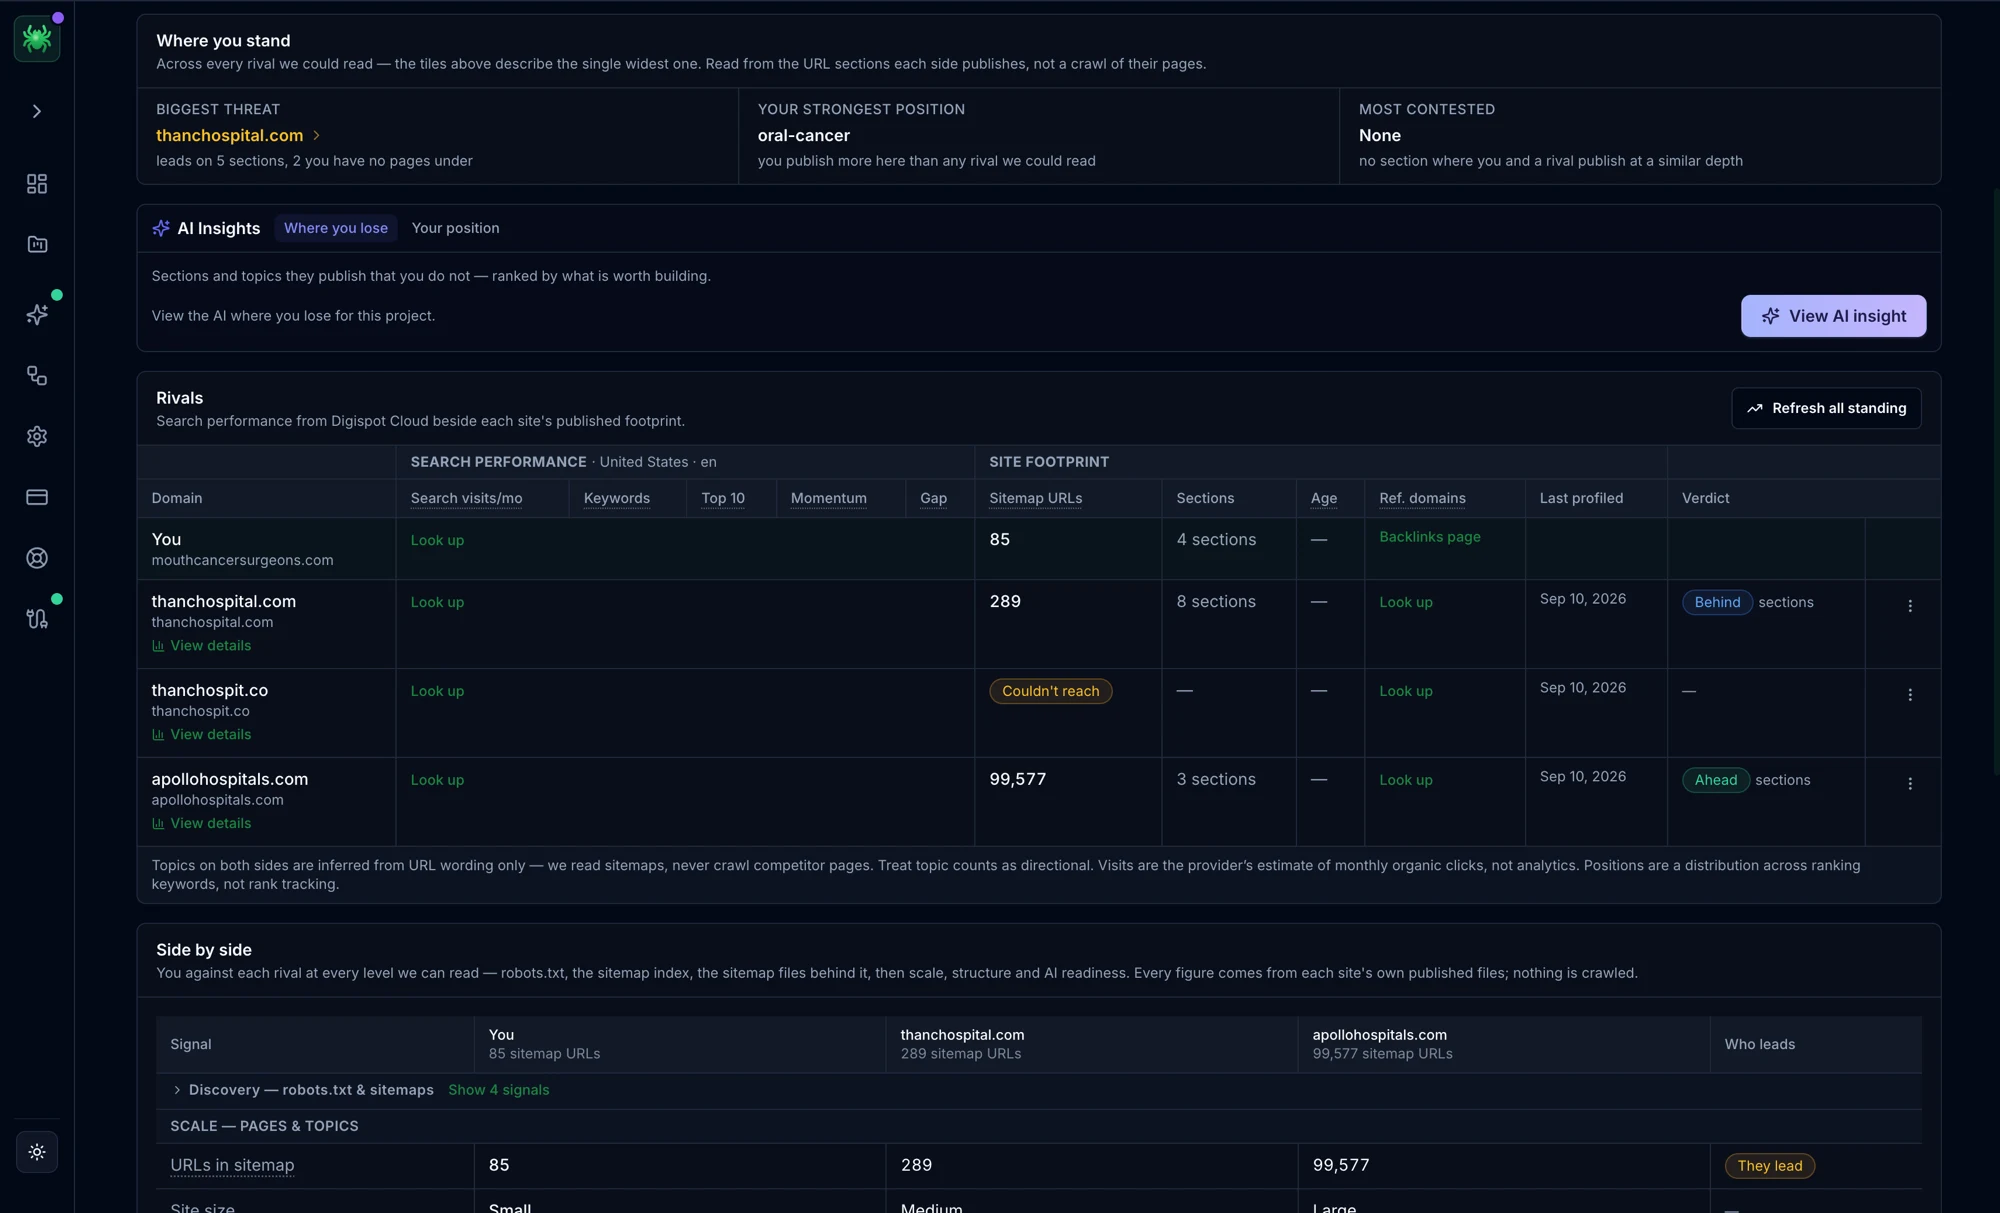This screenshot has width=2000, height=1213.
Task: Open the three-dot menu for thanchospital.com row
Action: [1909, 606]
